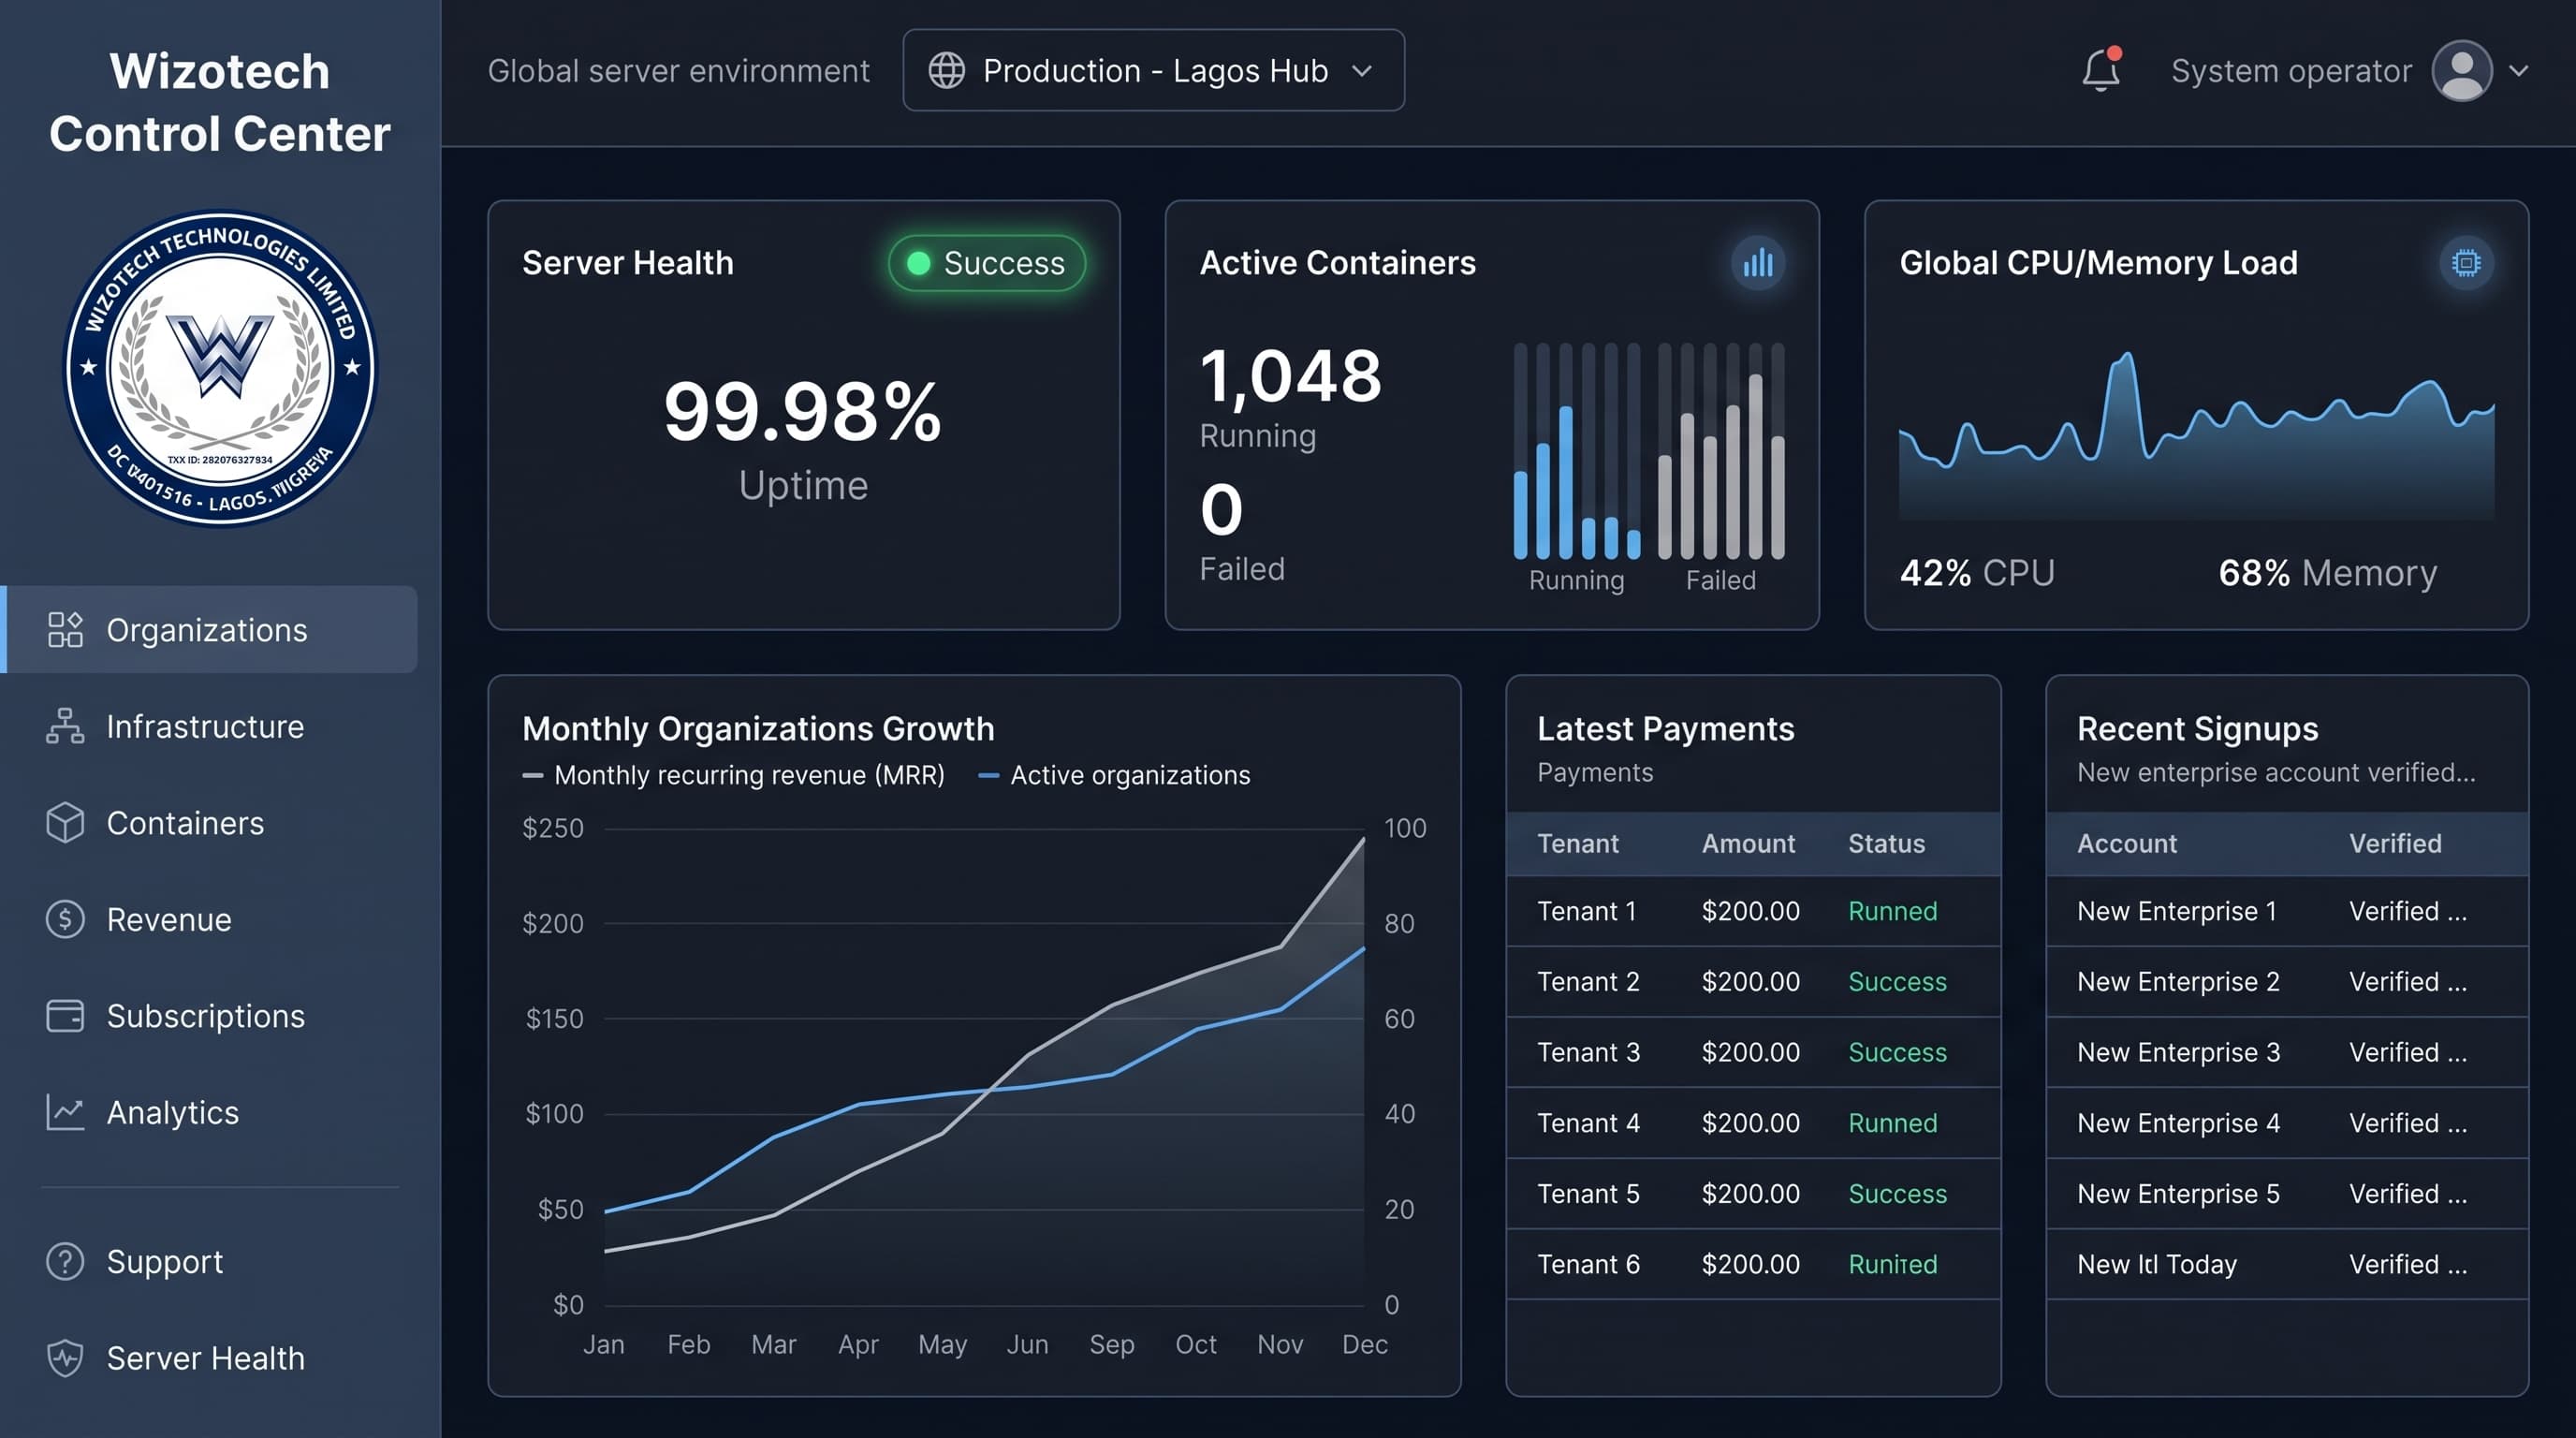The width and height of the screenshot is (2576, 1438).
Task: Click the Active Containers bar chart icon
Action: coord(1757,263)
